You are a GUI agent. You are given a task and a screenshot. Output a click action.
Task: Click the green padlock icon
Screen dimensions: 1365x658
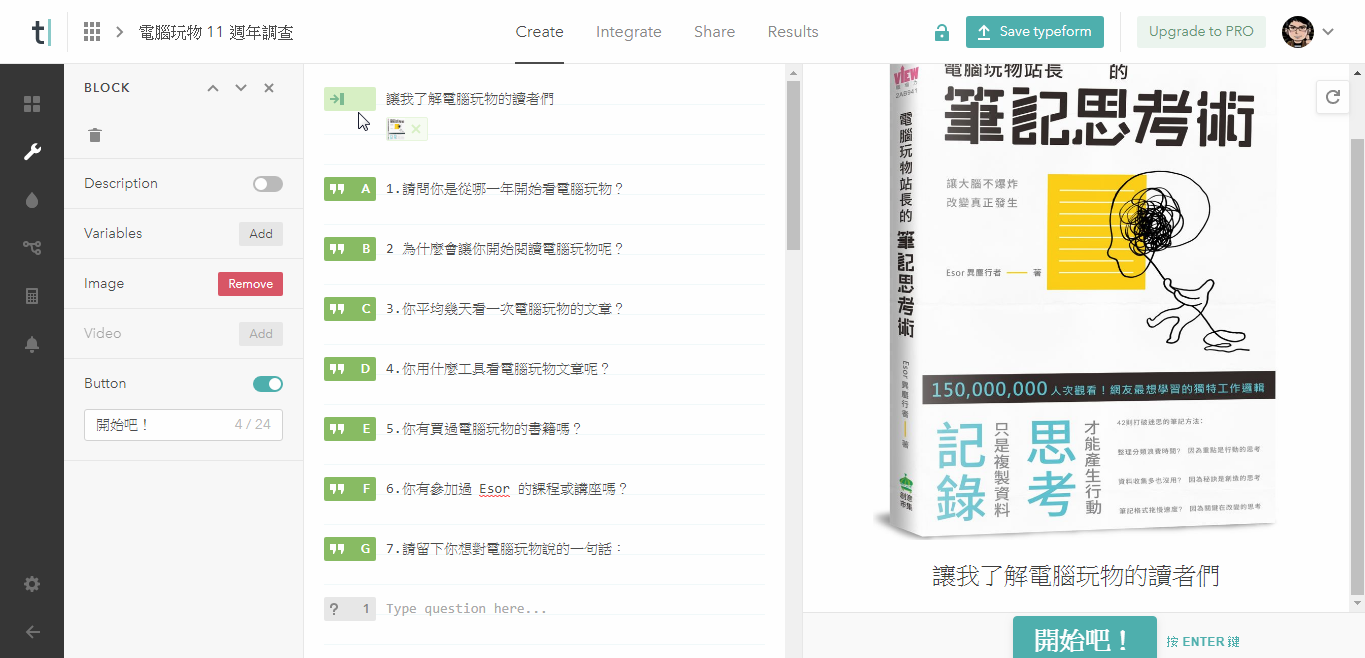point(941,32)
